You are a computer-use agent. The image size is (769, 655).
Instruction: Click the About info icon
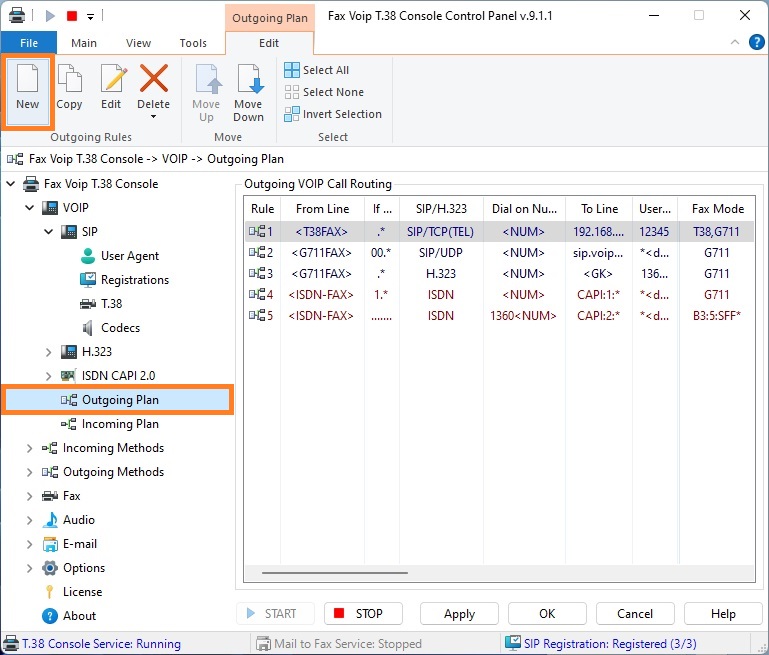coord(50,616)
